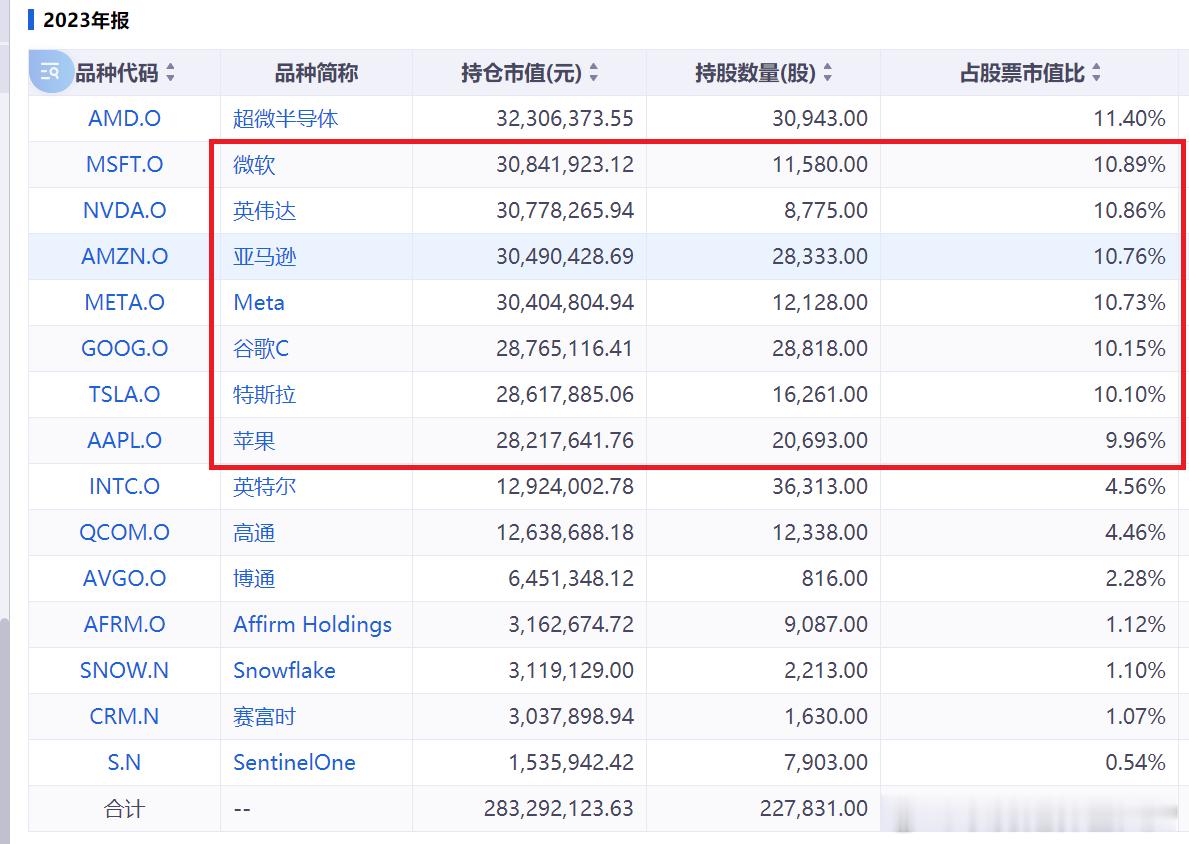Open the TSLA.O stock code link
Image resolution: width=1189 pixels, height=844 pixels.
coord(124,394)
